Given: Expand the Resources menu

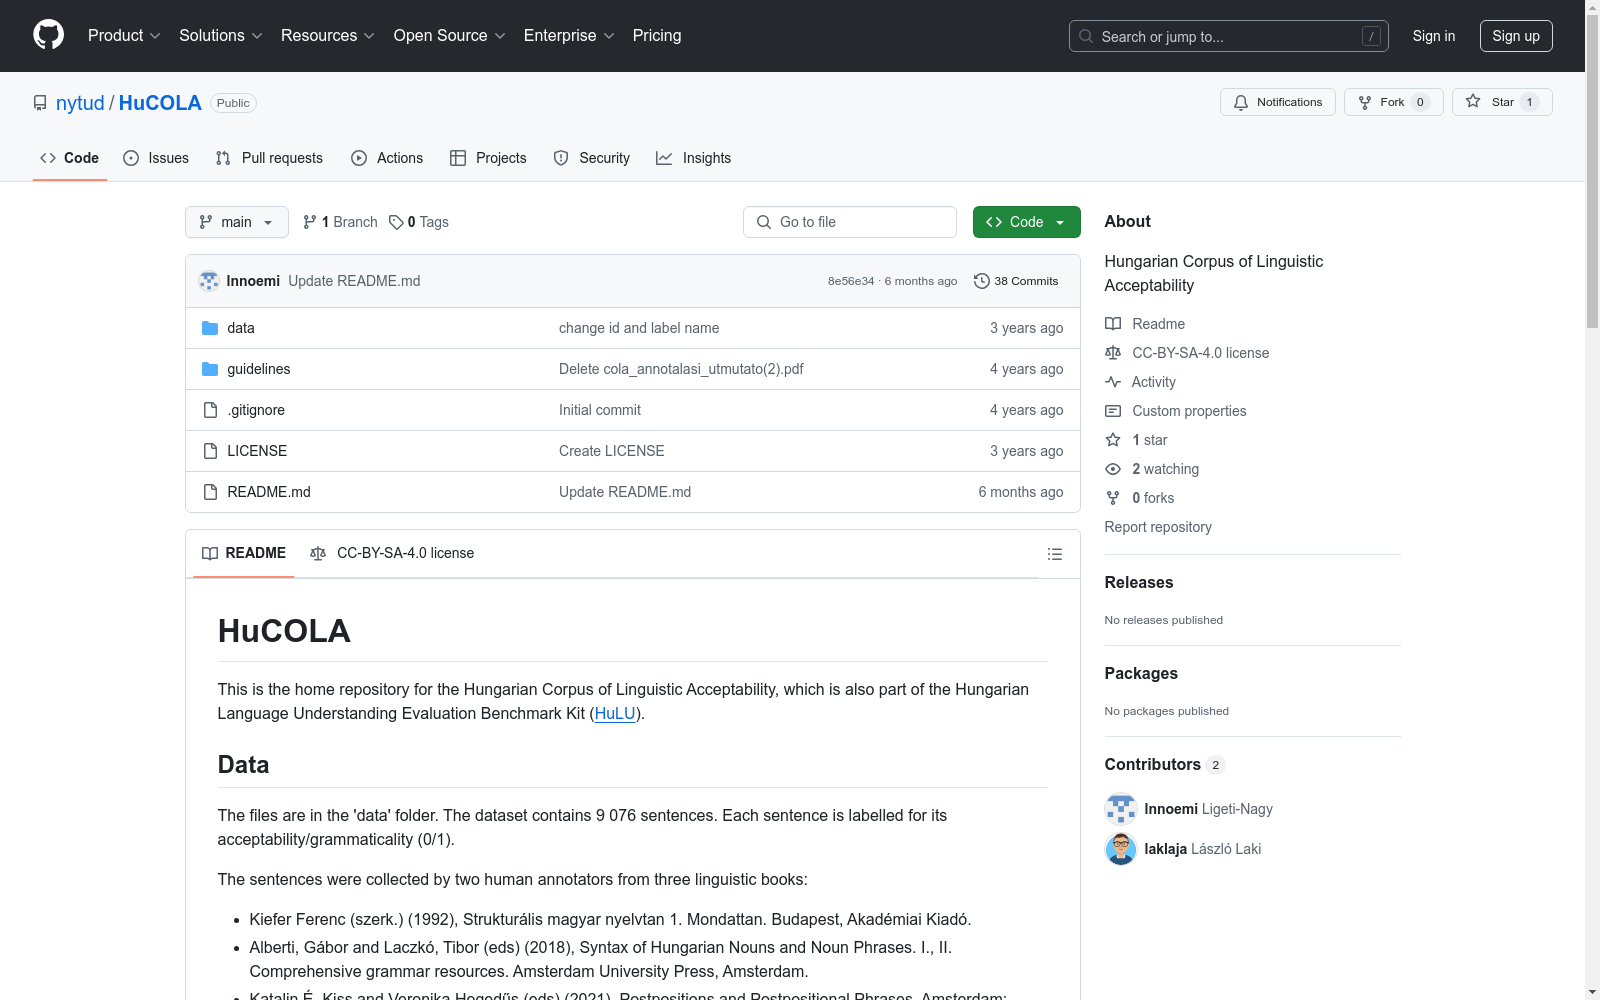Looking at the screenshot, I should [x=328, y=36].
